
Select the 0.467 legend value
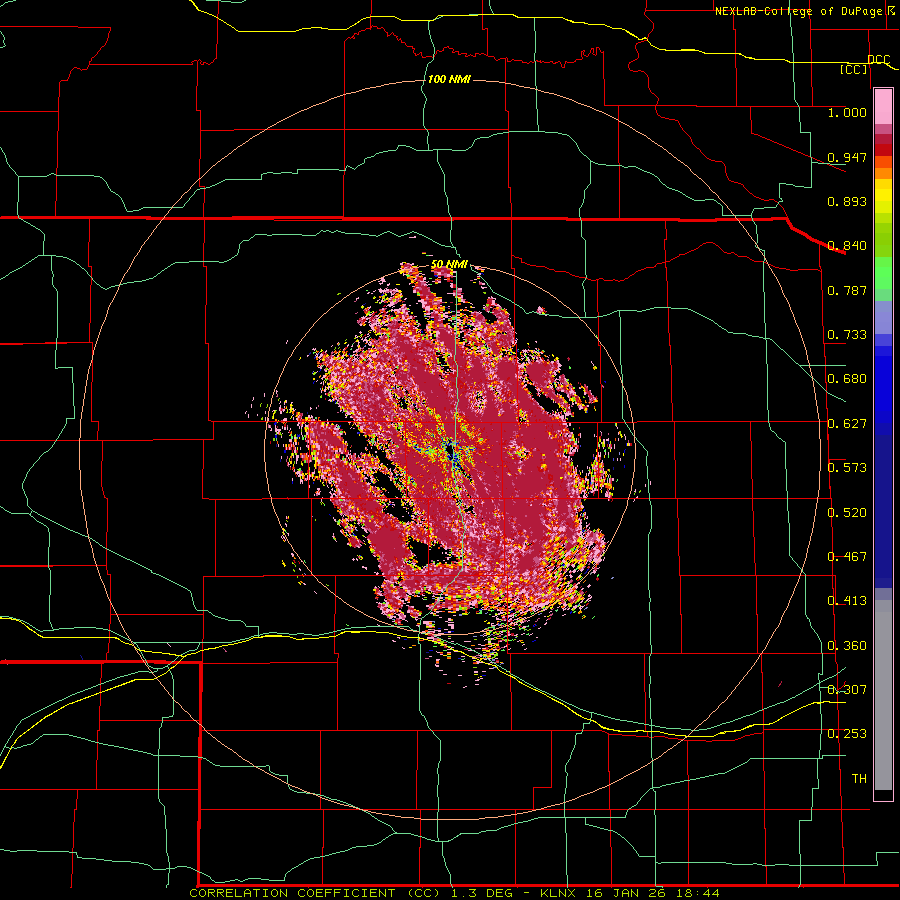point(847,557)
